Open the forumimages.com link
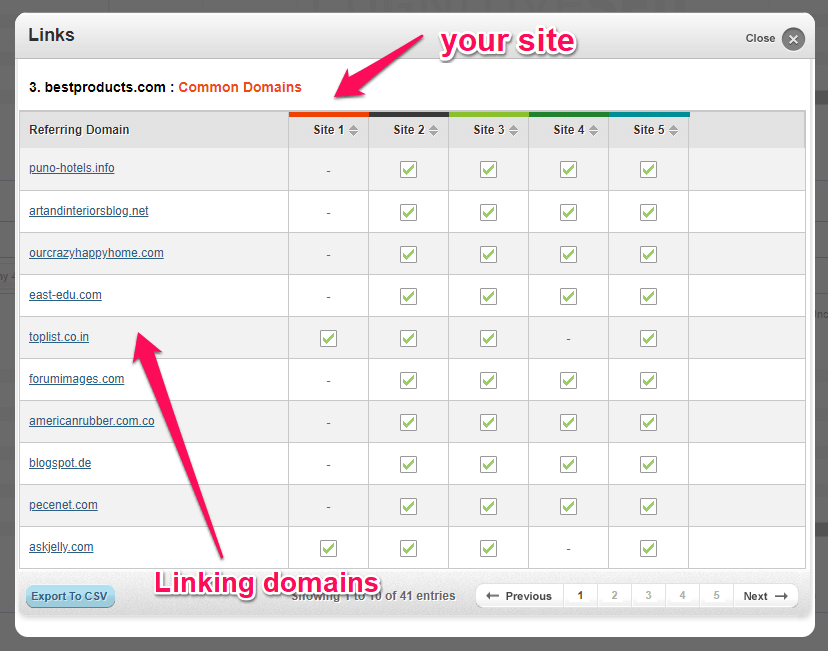 (x=77, y=379)
